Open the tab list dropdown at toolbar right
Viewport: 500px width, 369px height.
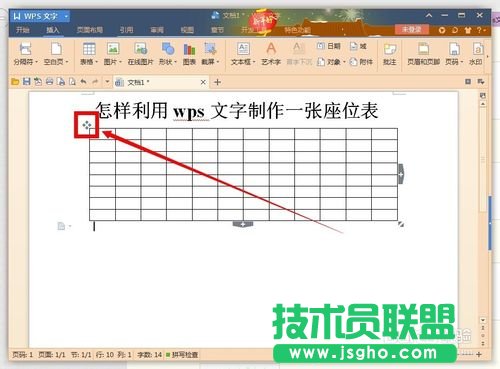[480, 81]
